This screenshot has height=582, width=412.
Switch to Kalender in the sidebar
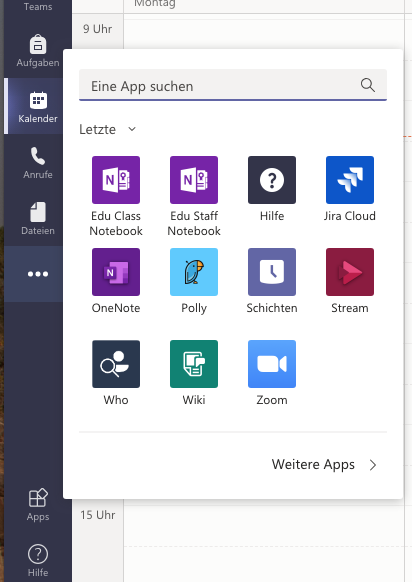[38, 106]
